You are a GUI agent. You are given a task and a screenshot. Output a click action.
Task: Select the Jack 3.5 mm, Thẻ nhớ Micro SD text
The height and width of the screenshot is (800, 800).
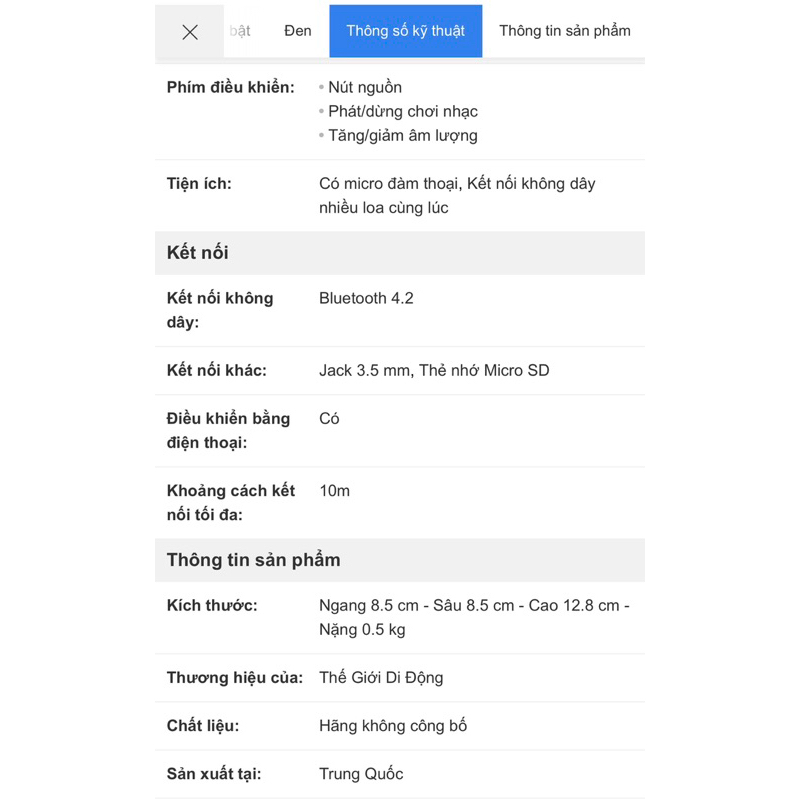click(x=434, y=371)
